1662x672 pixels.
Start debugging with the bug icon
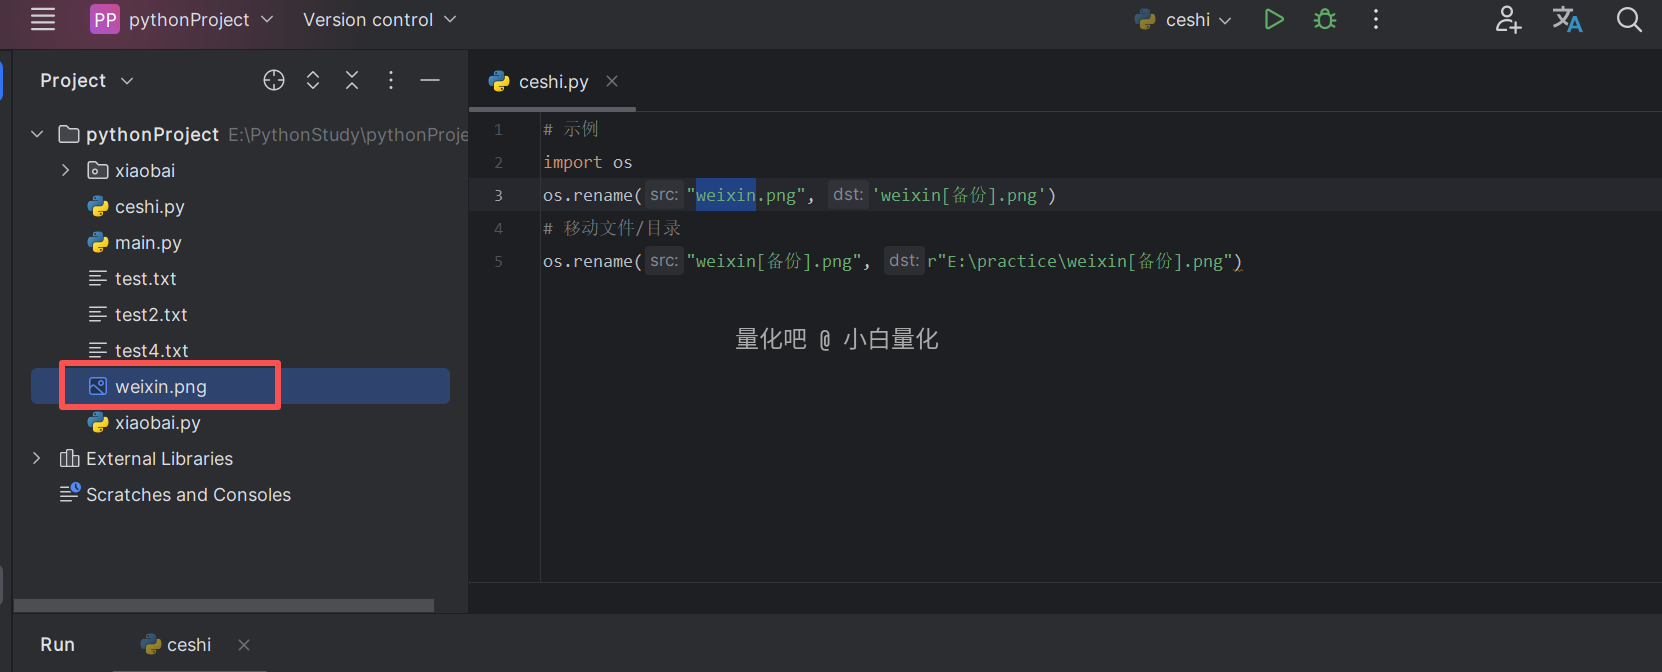click(1325, 19)
